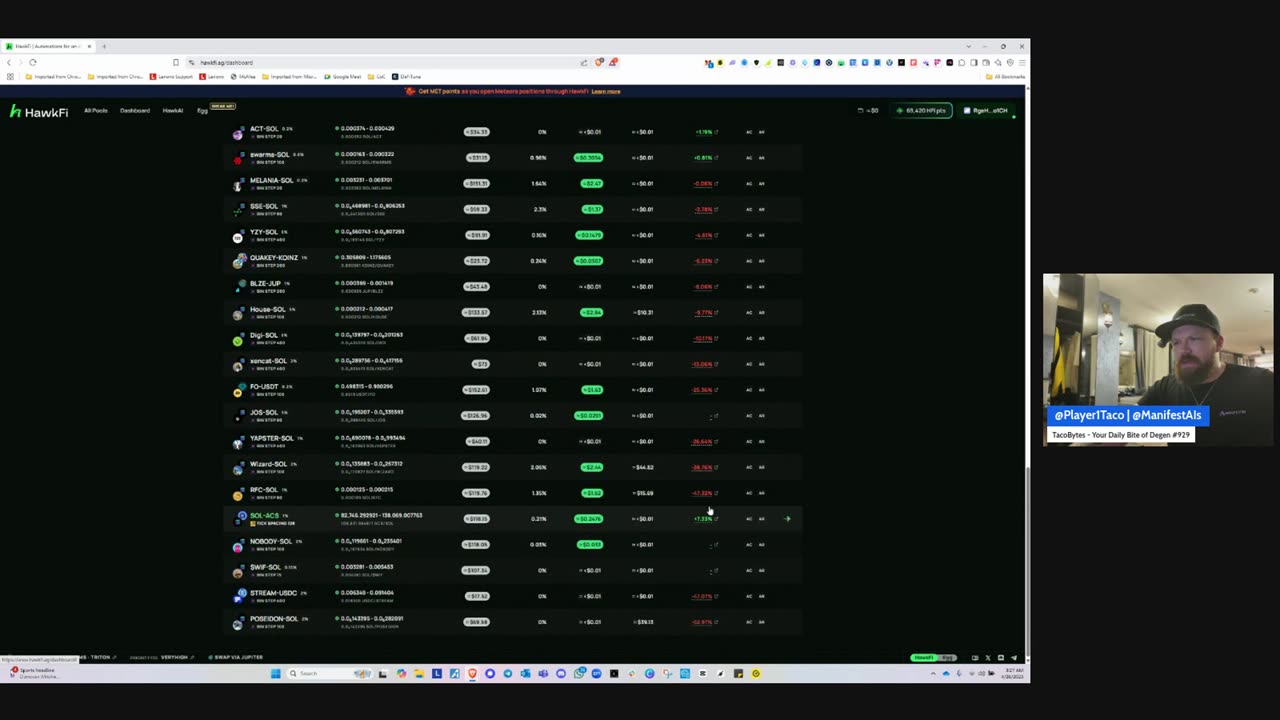Click SWAP VIA JUPITER in bottom status bar

pos(237,657)
